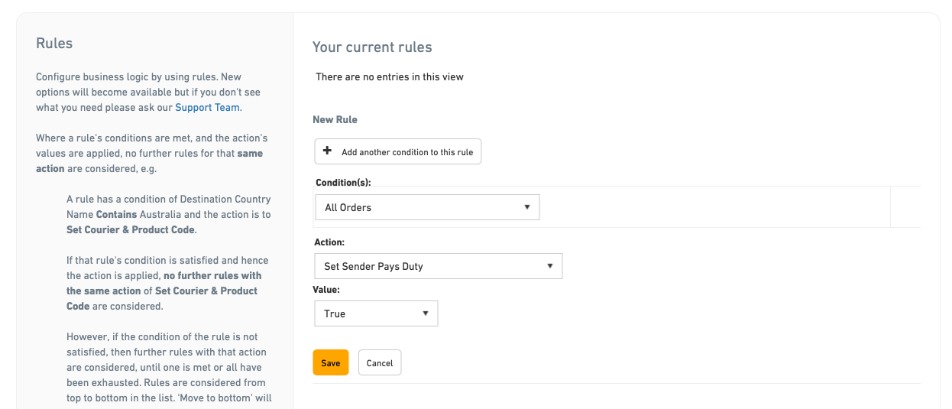Click the arrow on the Condition(s) dropdown
This screenshot has width=952, height=409.
click(x=526, y=207)
